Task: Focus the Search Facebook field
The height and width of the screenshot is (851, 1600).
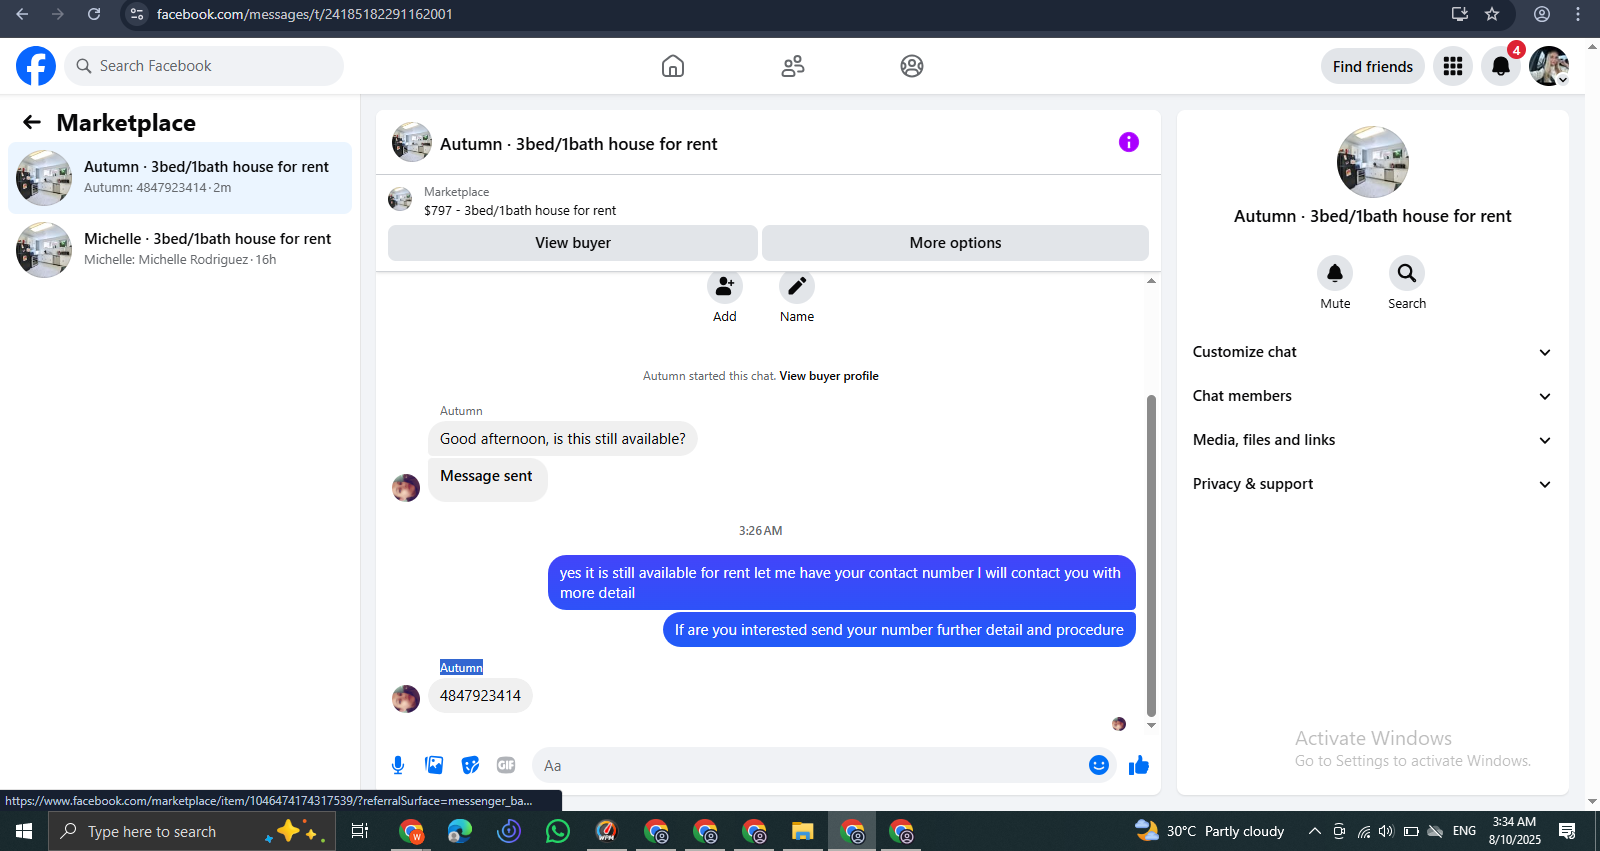Action: pos(204,66)
